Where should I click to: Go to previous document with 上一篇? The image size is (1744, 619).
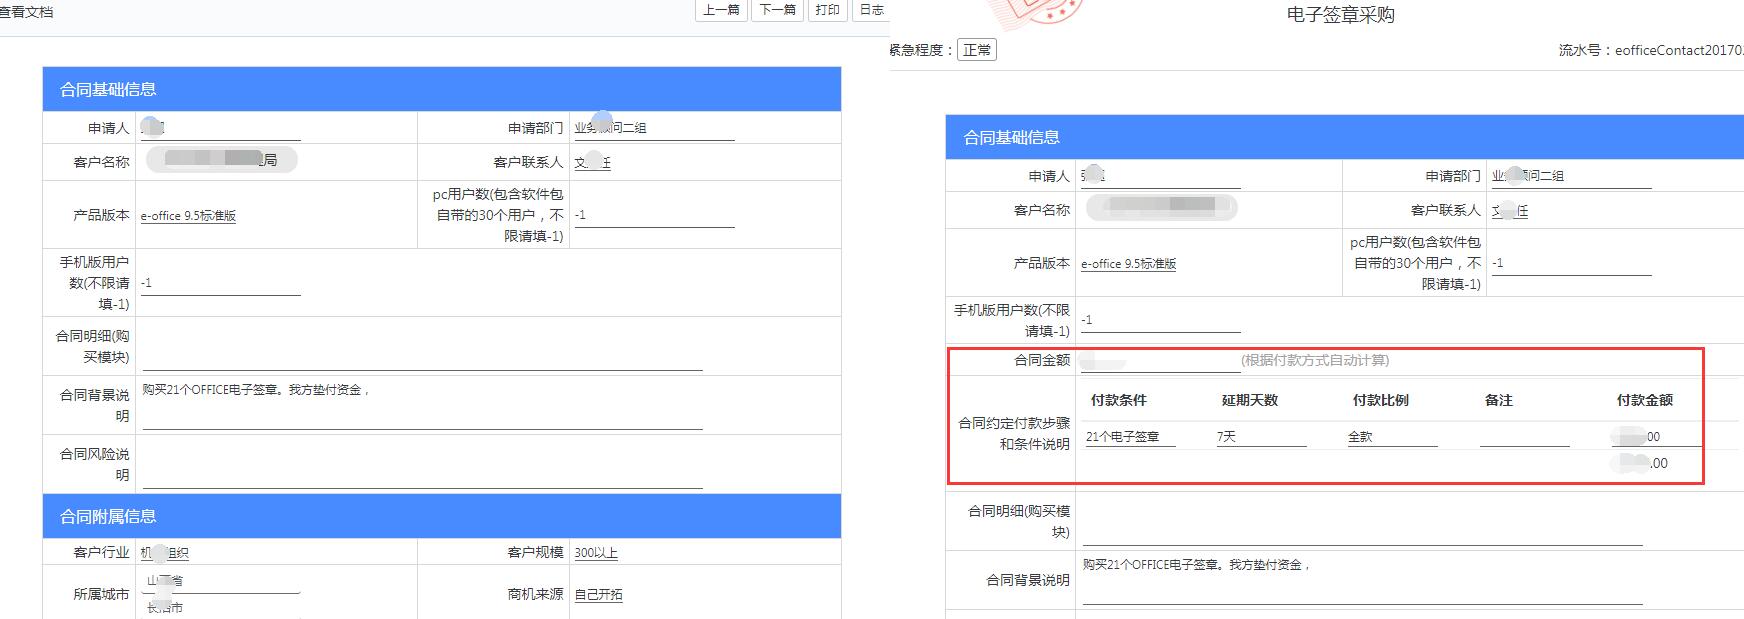point(721,10)
